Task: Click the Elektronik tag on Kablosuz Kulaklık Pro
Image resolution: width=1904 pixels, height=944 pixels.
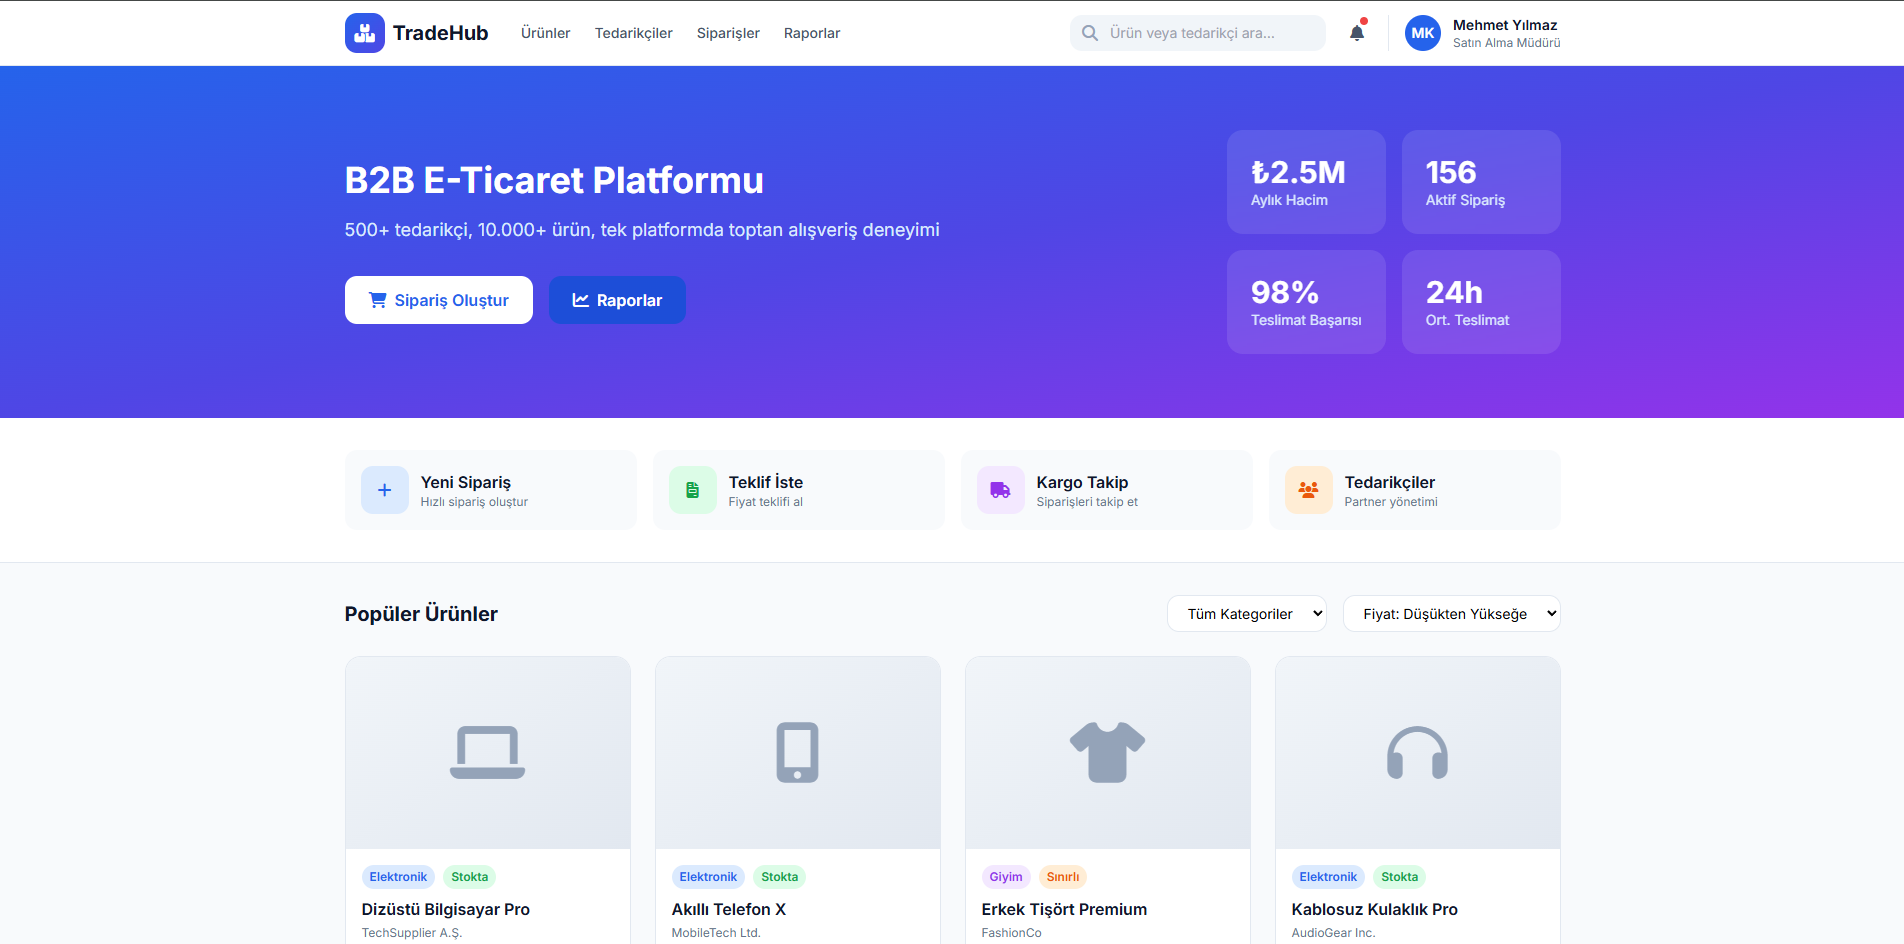Action: tap(1328, 877)
